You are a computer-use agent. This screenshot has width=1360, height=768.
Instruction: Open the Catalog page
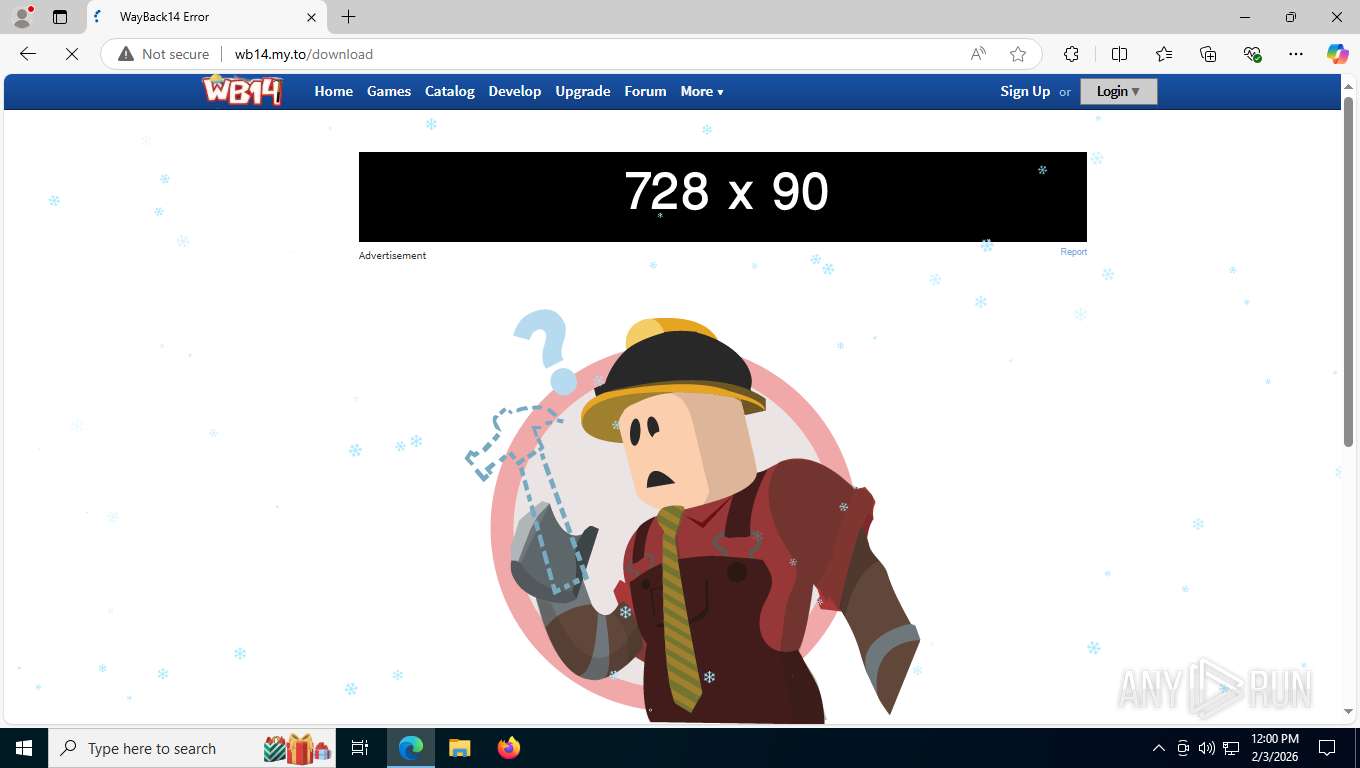coord(450,91)
